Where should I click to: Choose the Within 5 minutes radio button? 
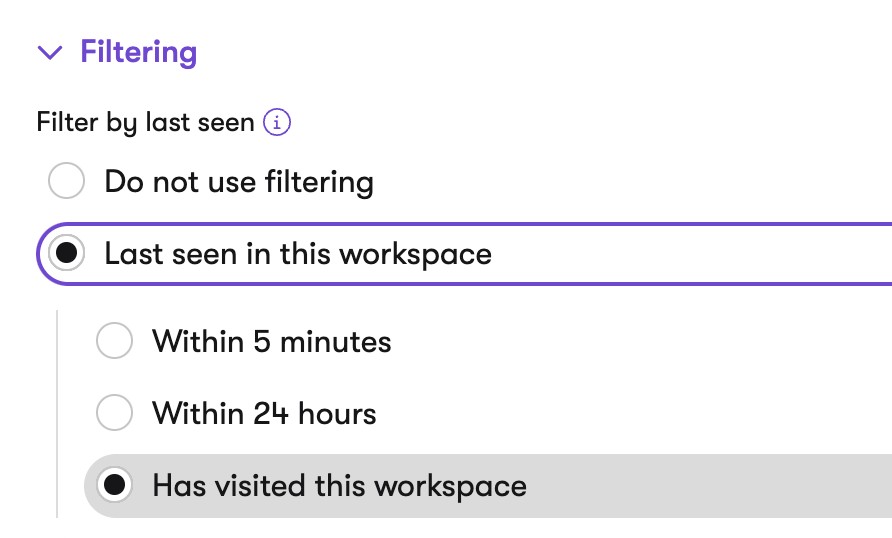pyautogui.click(x=114, y=341)
